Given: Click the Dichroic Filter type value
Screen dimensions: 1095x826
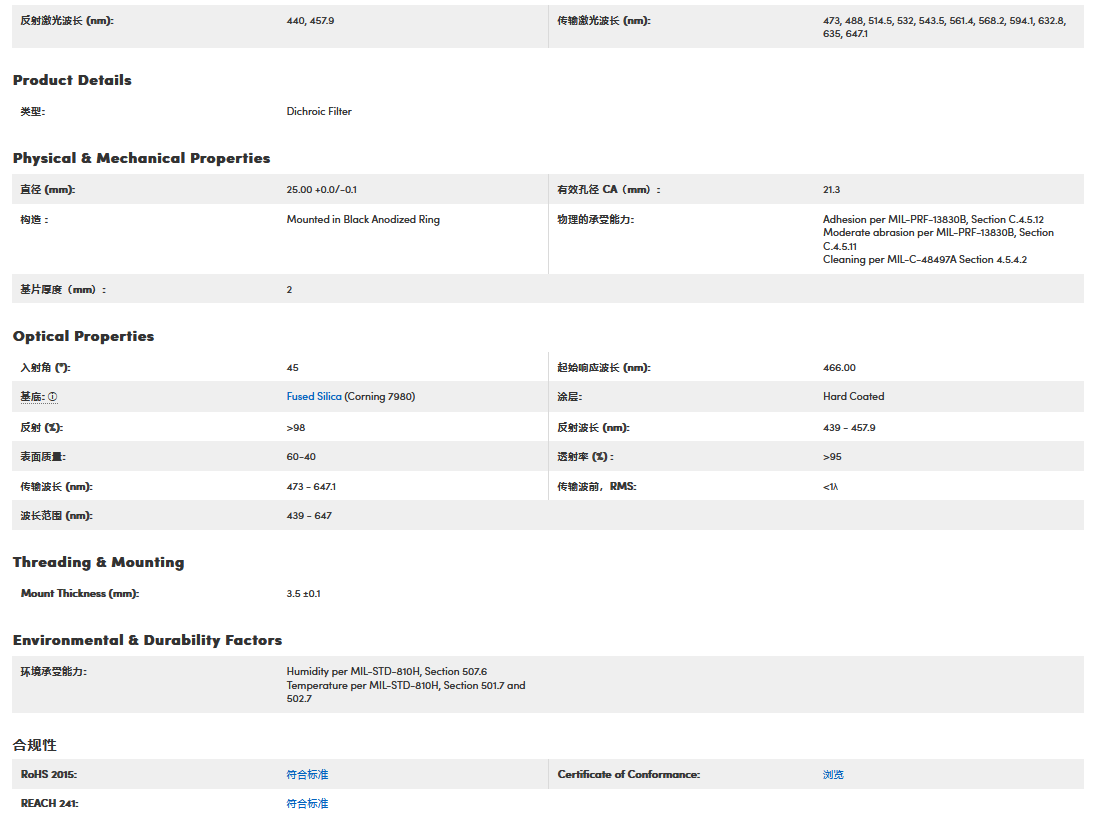Looking at the screenshot, I should pyautogui.click(x=319, y=112).
